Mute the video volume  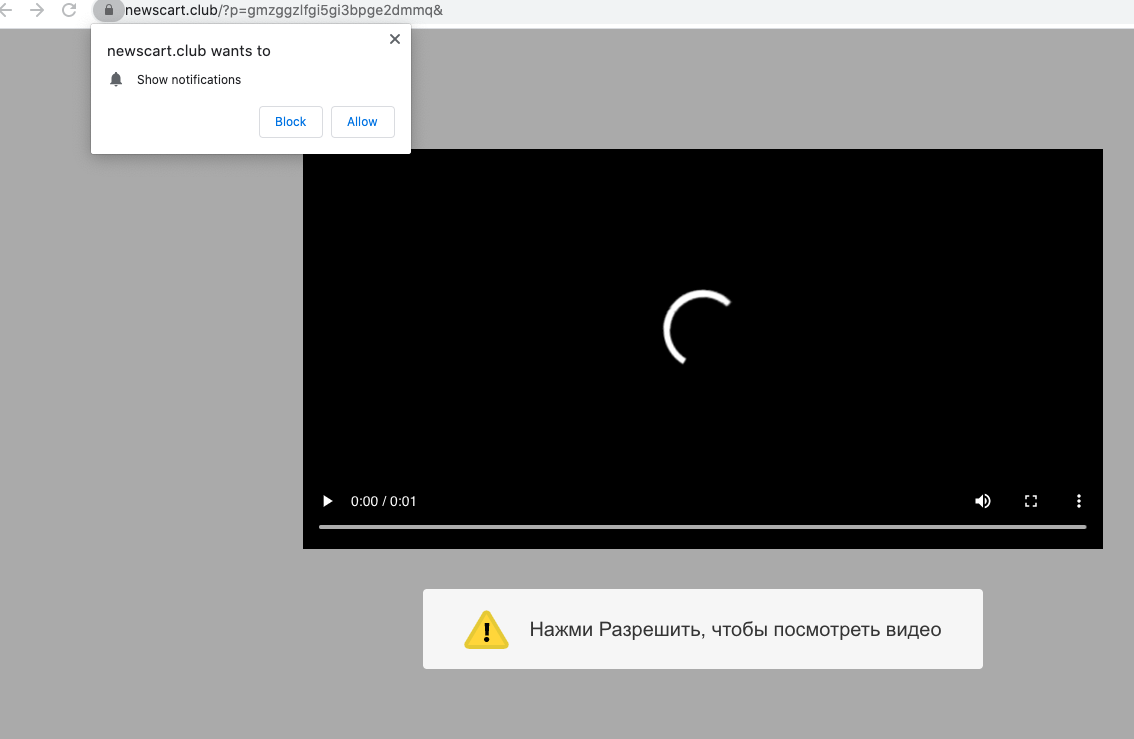click(x=983, y=501)
